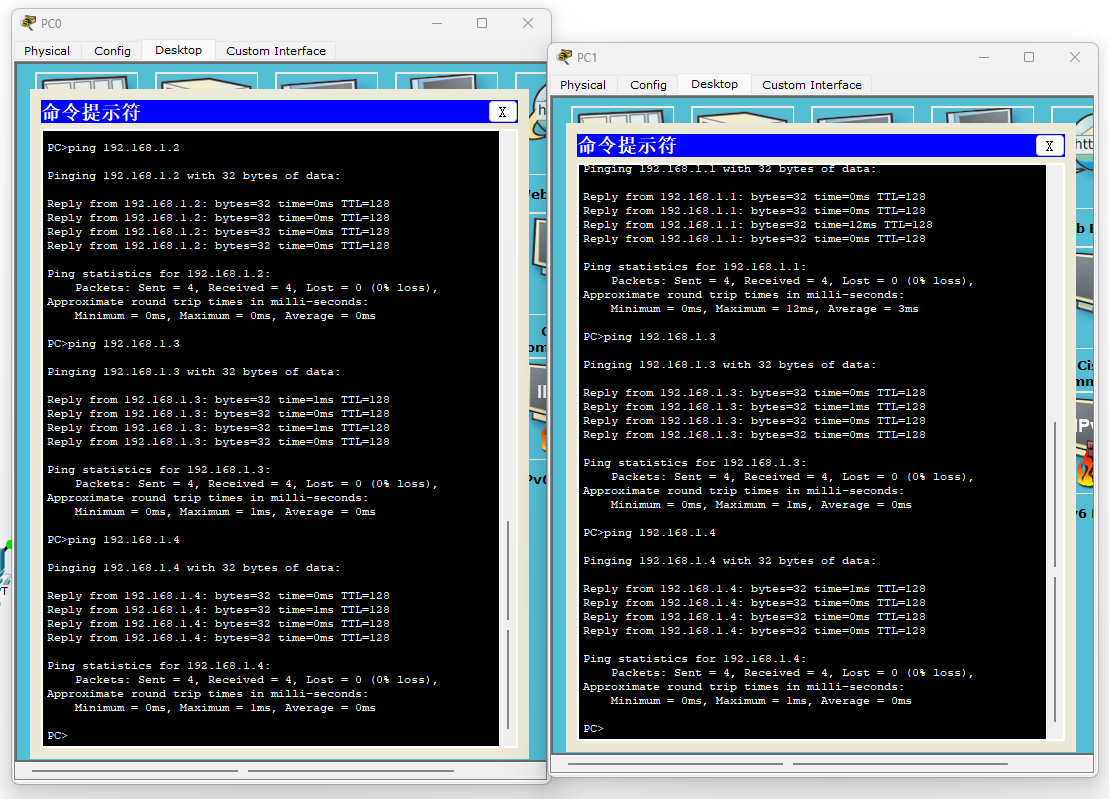The height and width of the screenshot is (799, 1109).
Task: Select the Desktop tab in PC1 window
Action: tap(714, 84)
